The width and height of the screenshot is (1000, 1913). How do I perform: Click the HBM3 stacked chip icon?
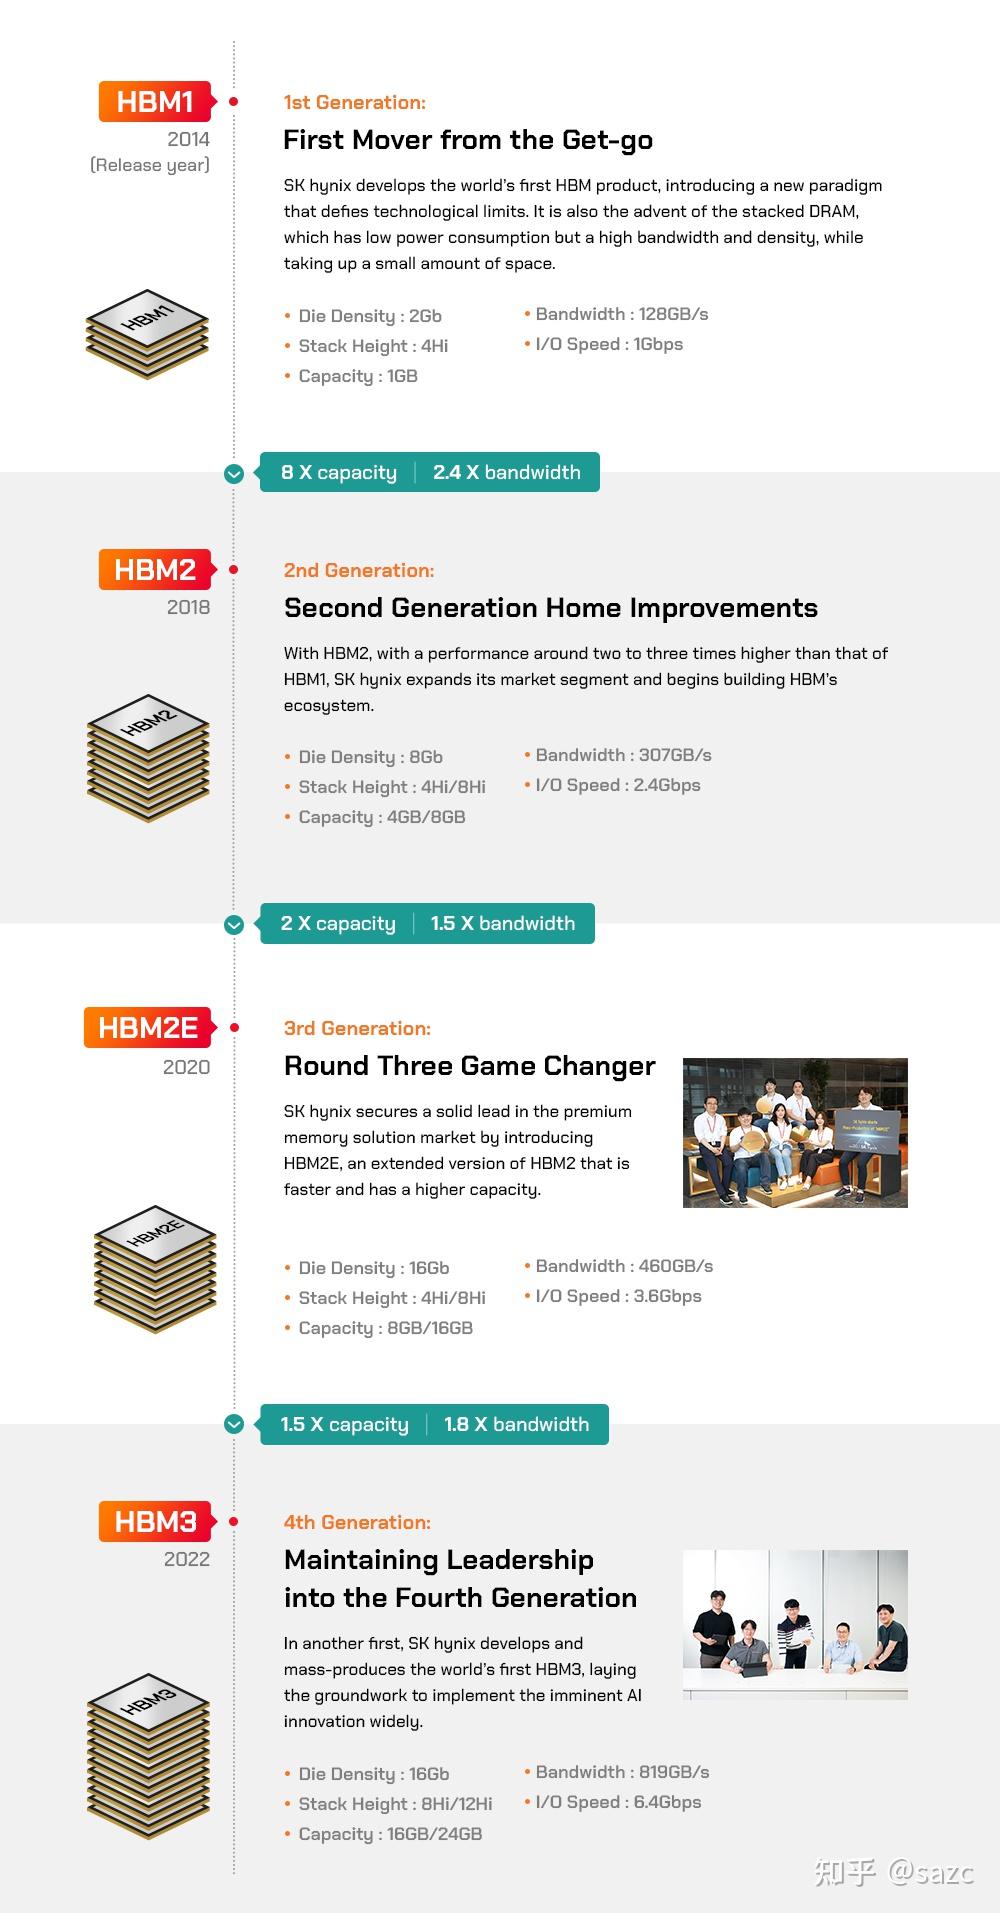(x=148, y=1754)
